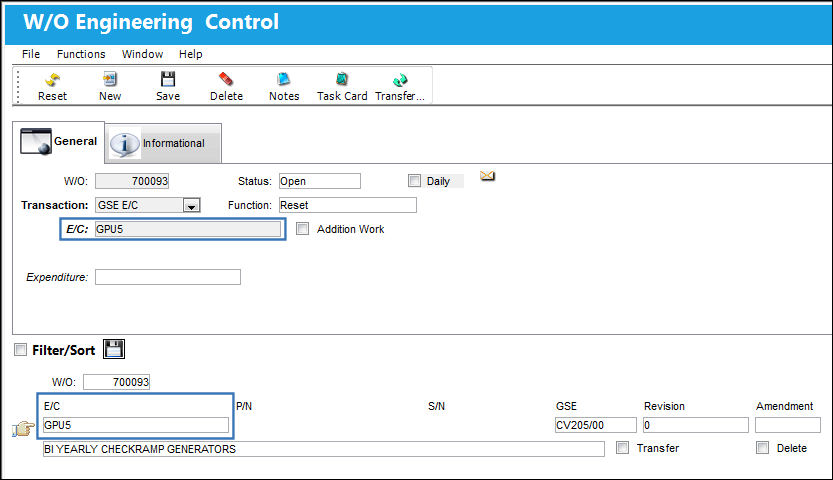
Task: Open the File menu
Action: pyautogui.click(x=31, y=54)
